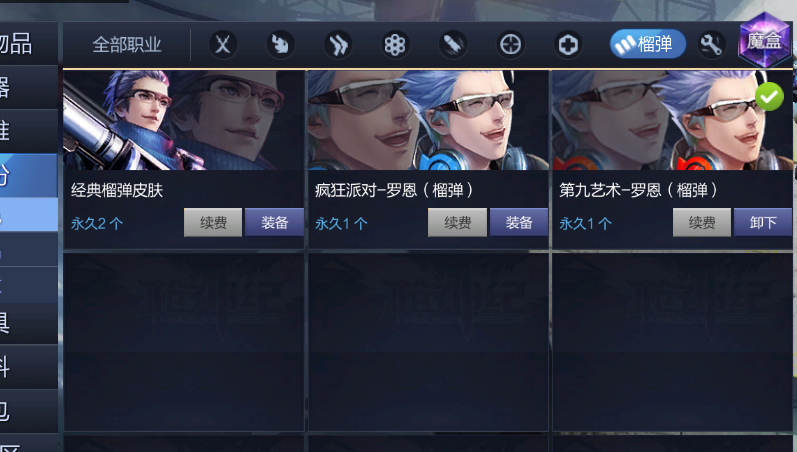Renew 疯狂派对-罗恩 skin with 续费

457,222
